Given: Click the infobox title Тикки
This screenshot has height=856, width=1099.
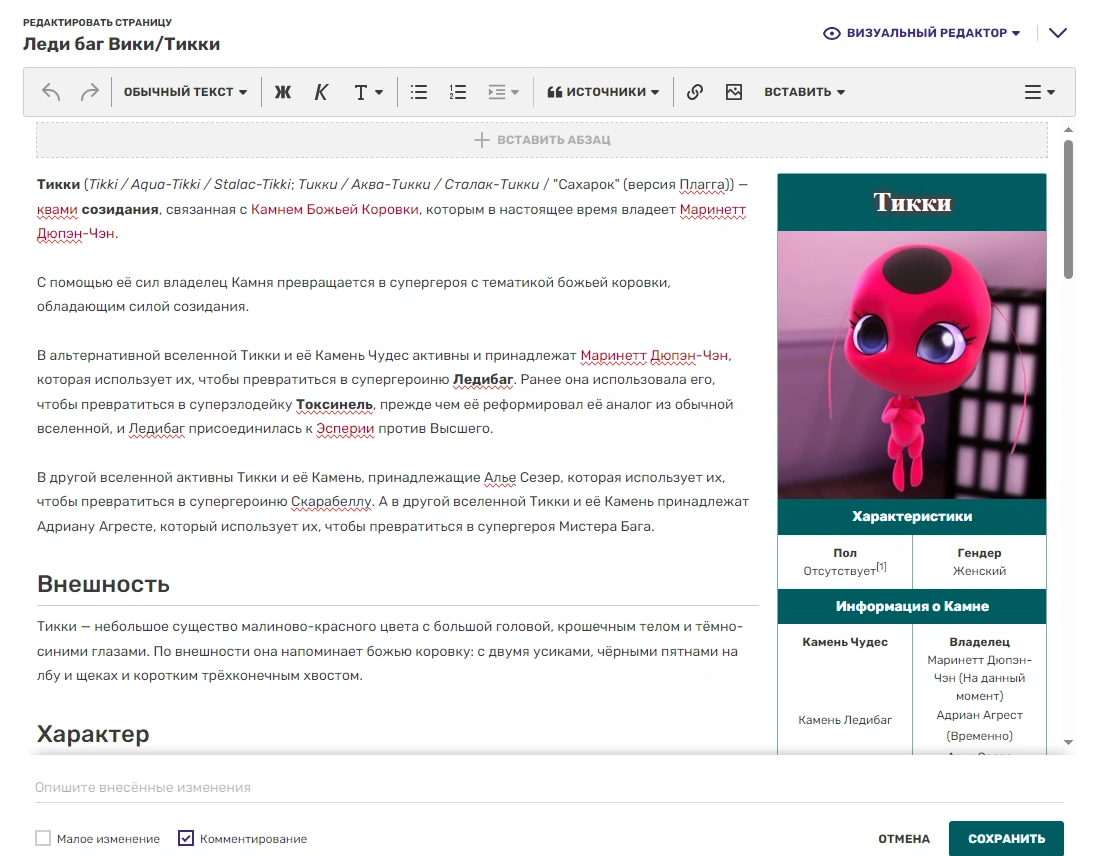Looking at the screenshot, I should (x=912, y=203).
